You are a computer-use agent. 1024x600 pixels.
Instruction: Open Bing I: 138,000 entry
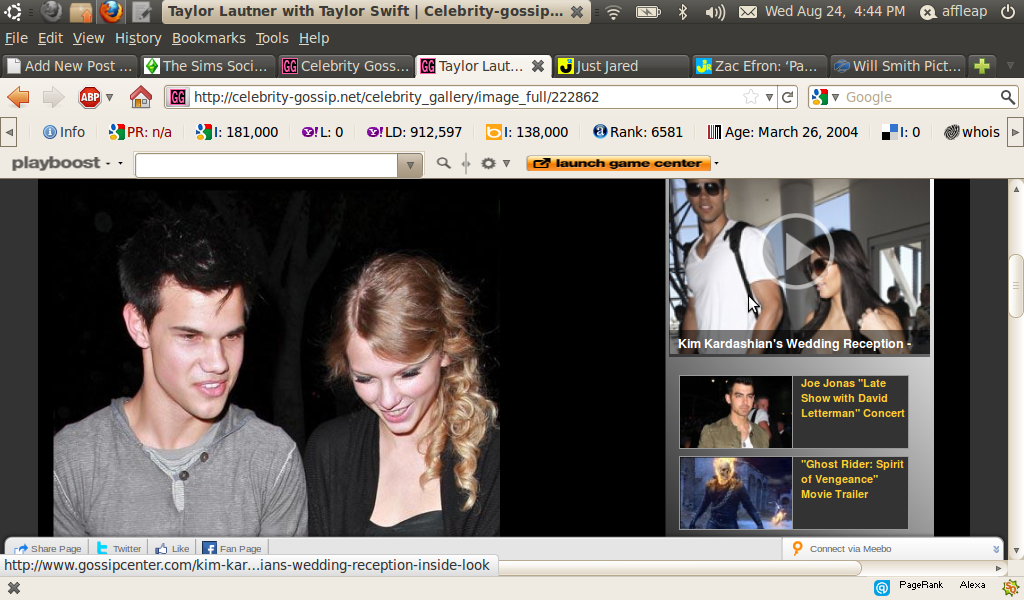(x=527, y=132)
